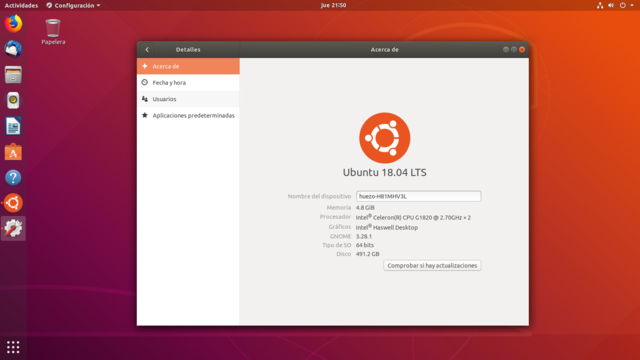Image resolution: width=640 pixels, height=360 pixels.
Task: Click the volume icon in top bar
Action: click(611, 5)
